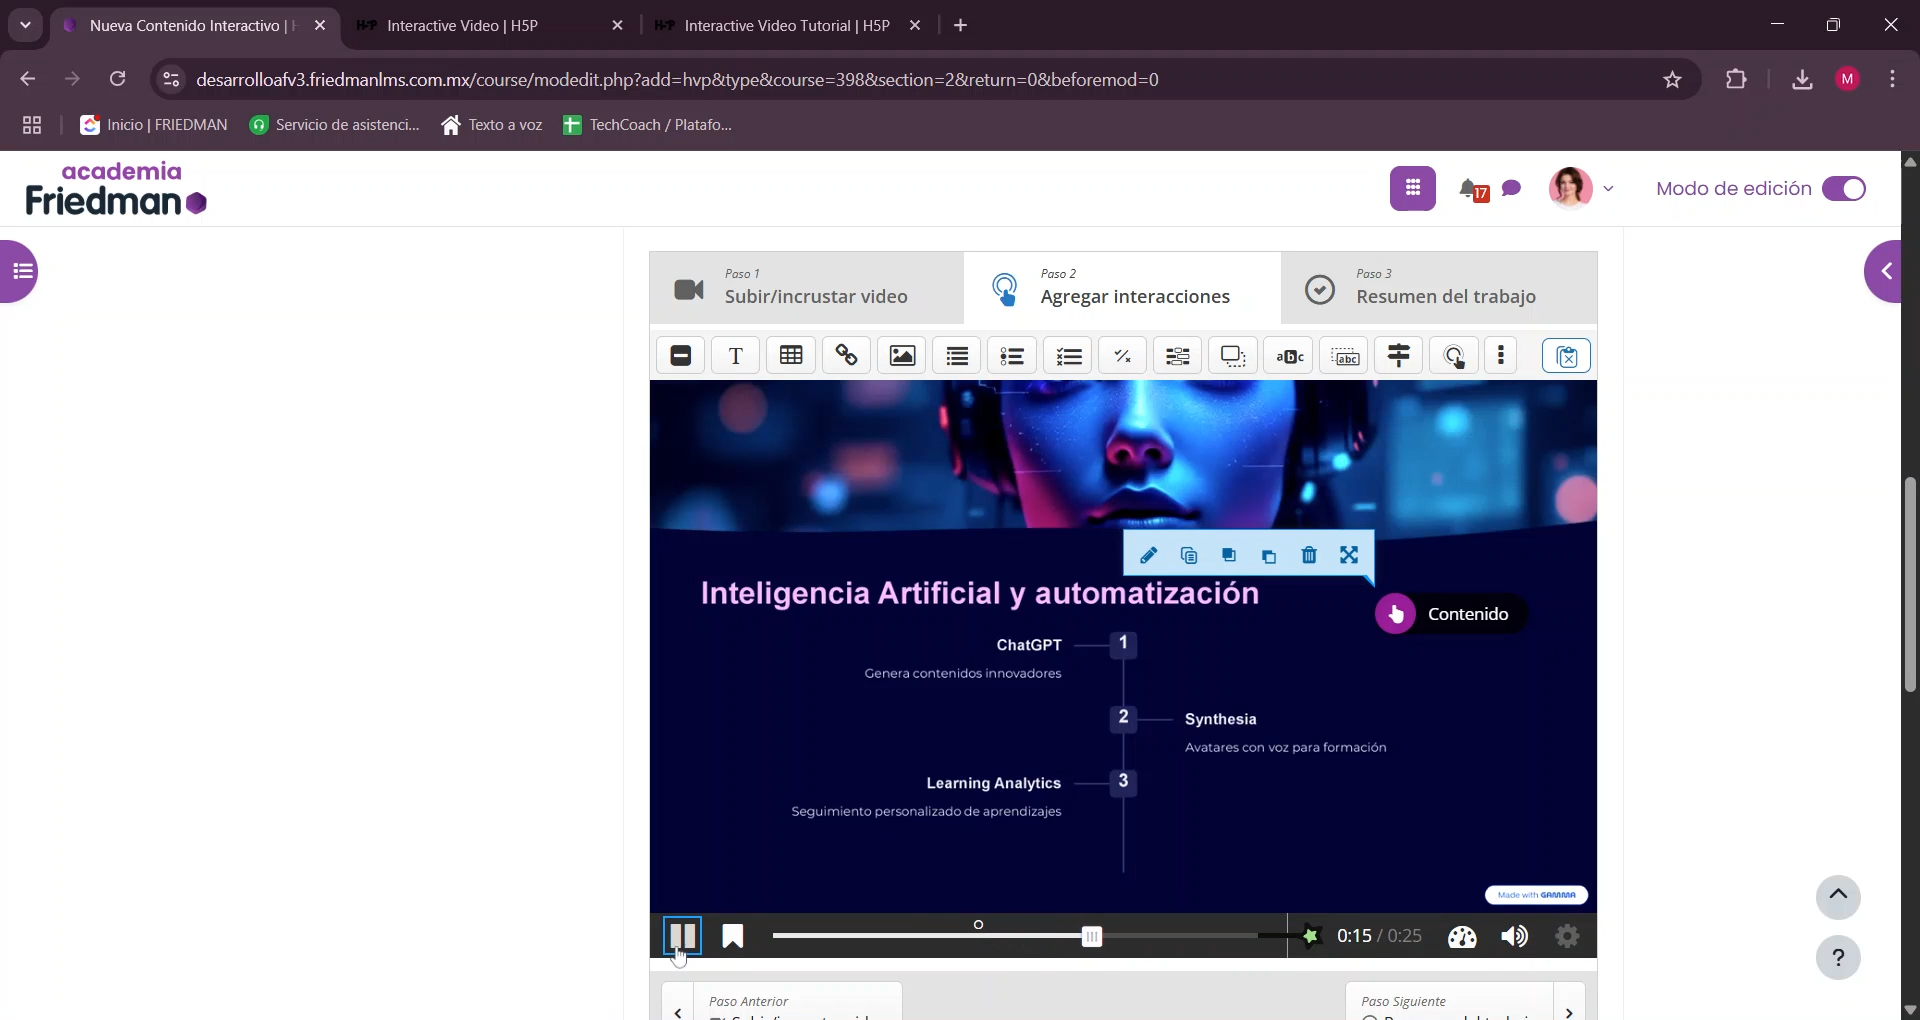Switch to the Interactive Video Tutorial tab
The height and width of the screenshot is (1020, 1920).
tap(788, 26)
